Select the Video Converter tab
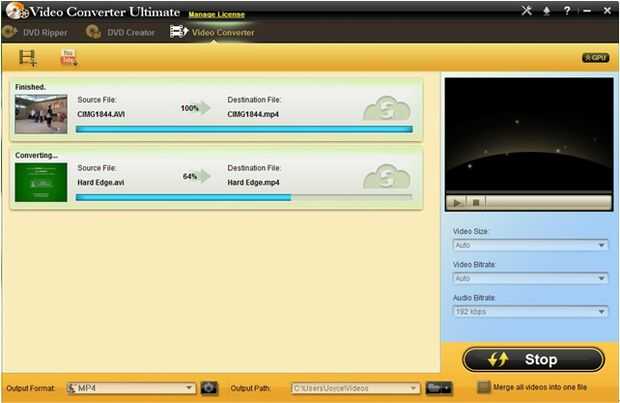 (x=212, y=32)
